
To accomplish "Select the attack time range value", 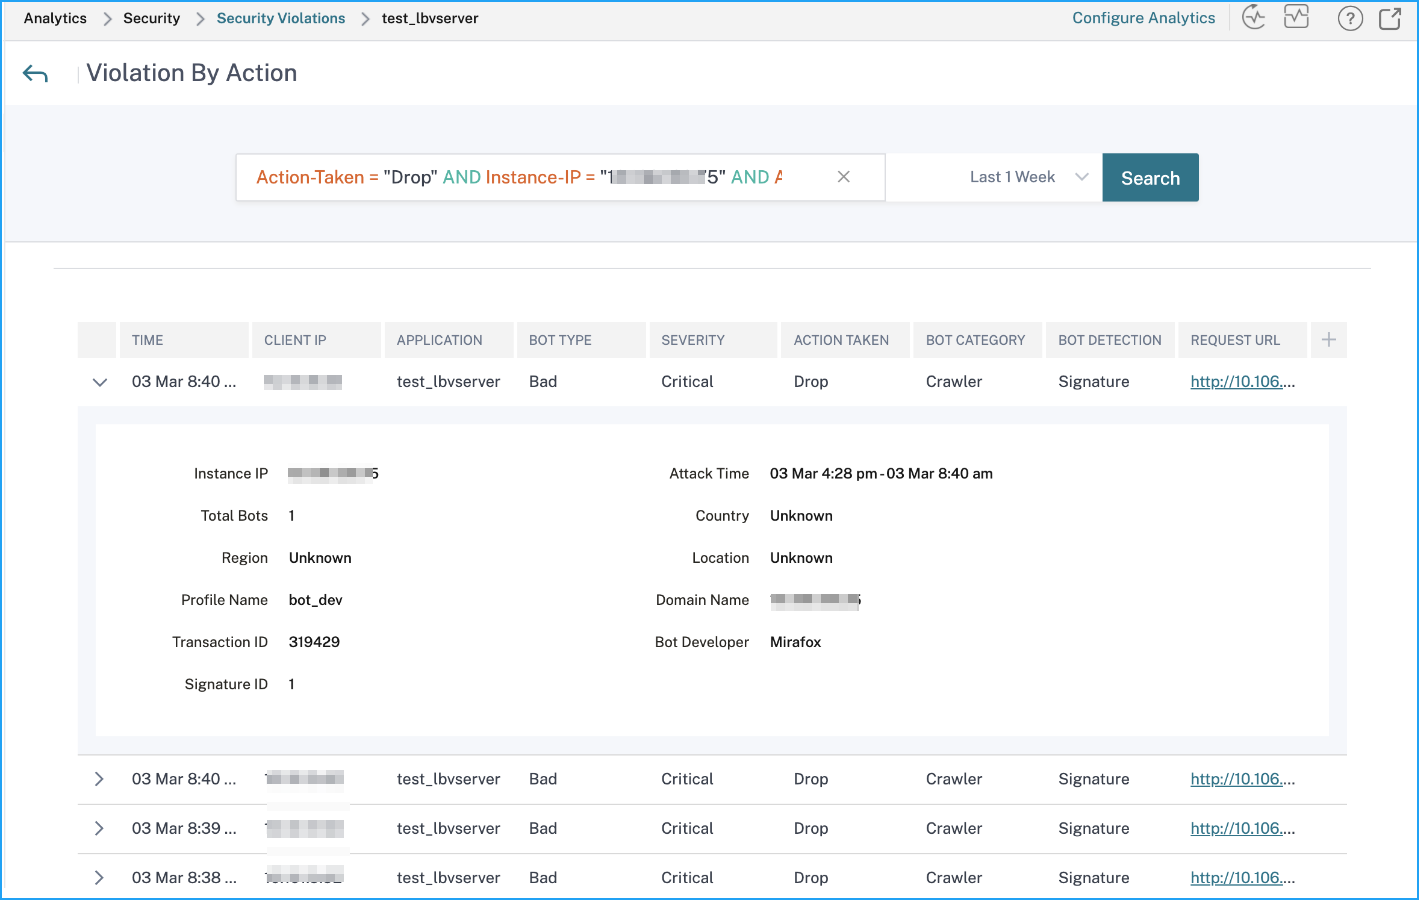I will 881,474.
